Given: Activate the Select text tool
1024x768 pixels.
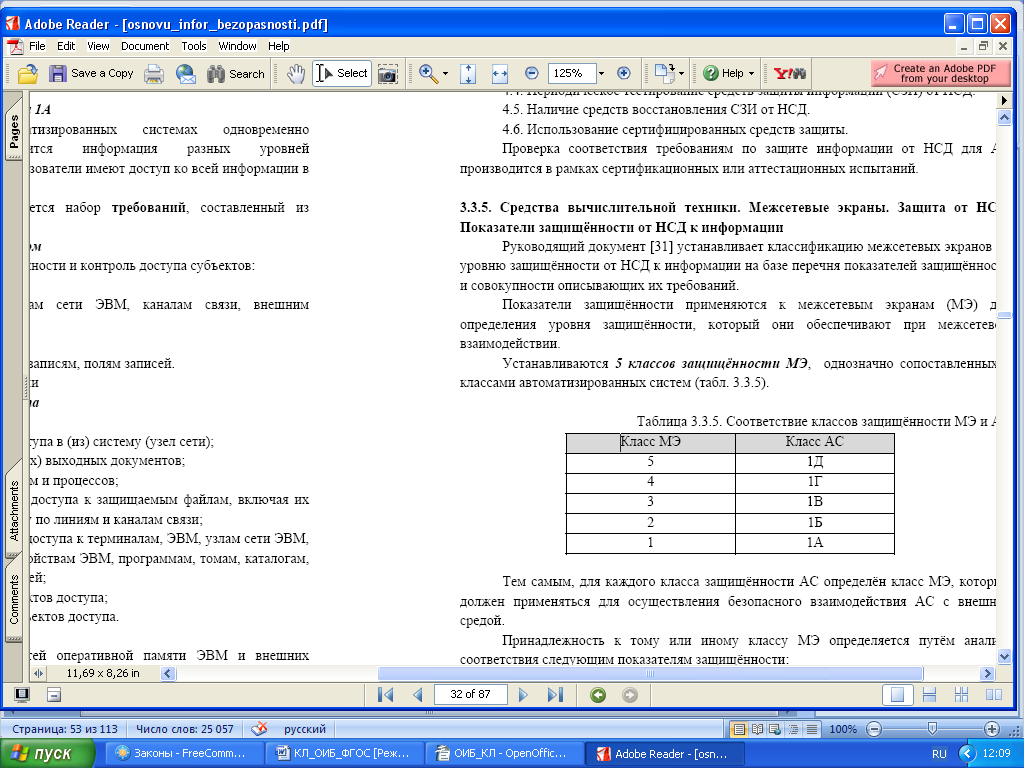Looking at the screenshot, I should 342,73.
